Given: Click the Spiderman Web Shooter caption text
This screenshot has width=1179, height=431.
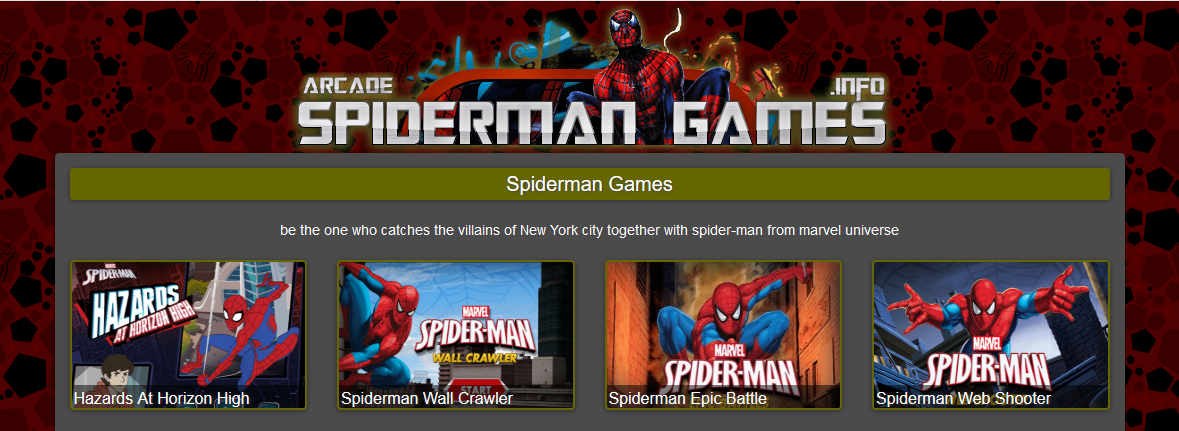Looking at the screenshot, I should click(x=963, y=398).
